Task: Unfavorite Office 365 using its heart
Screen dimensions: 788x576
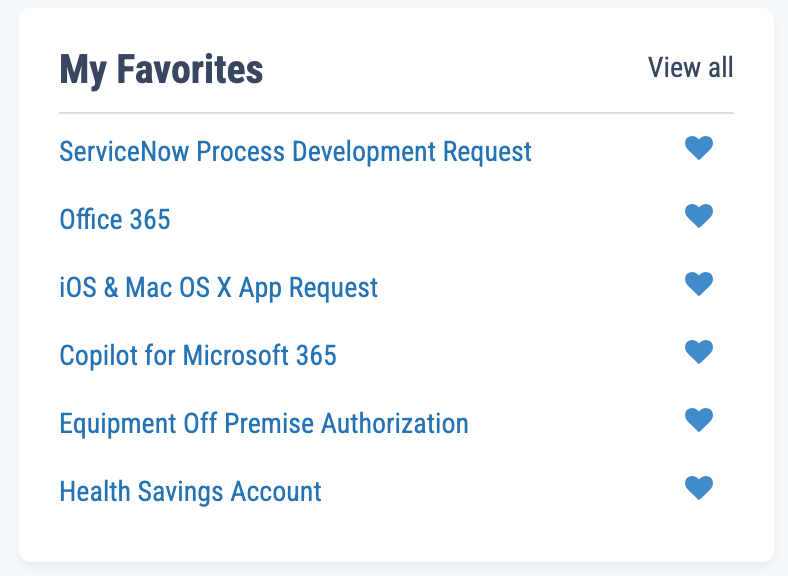Action: 698,215
